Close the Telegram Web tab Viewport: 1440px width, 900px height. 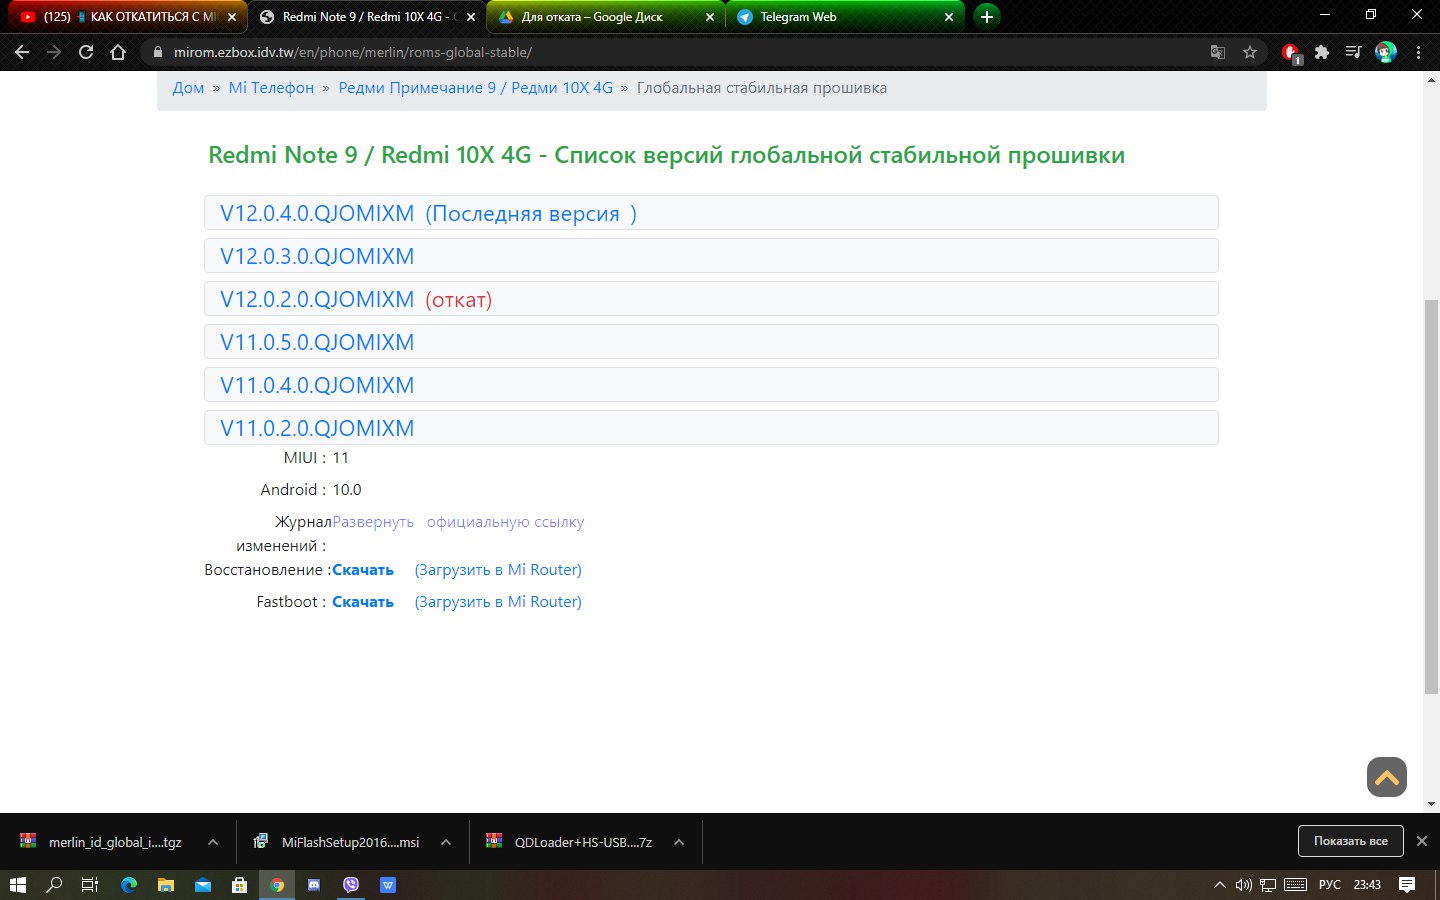(x=949, y=17)
